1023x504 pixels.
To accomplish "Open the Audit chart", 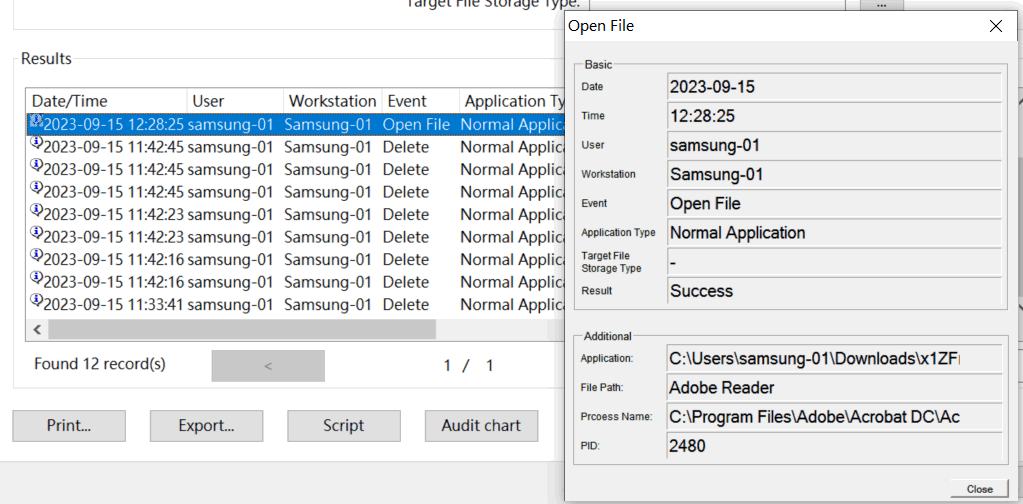I will click(481, 426).
